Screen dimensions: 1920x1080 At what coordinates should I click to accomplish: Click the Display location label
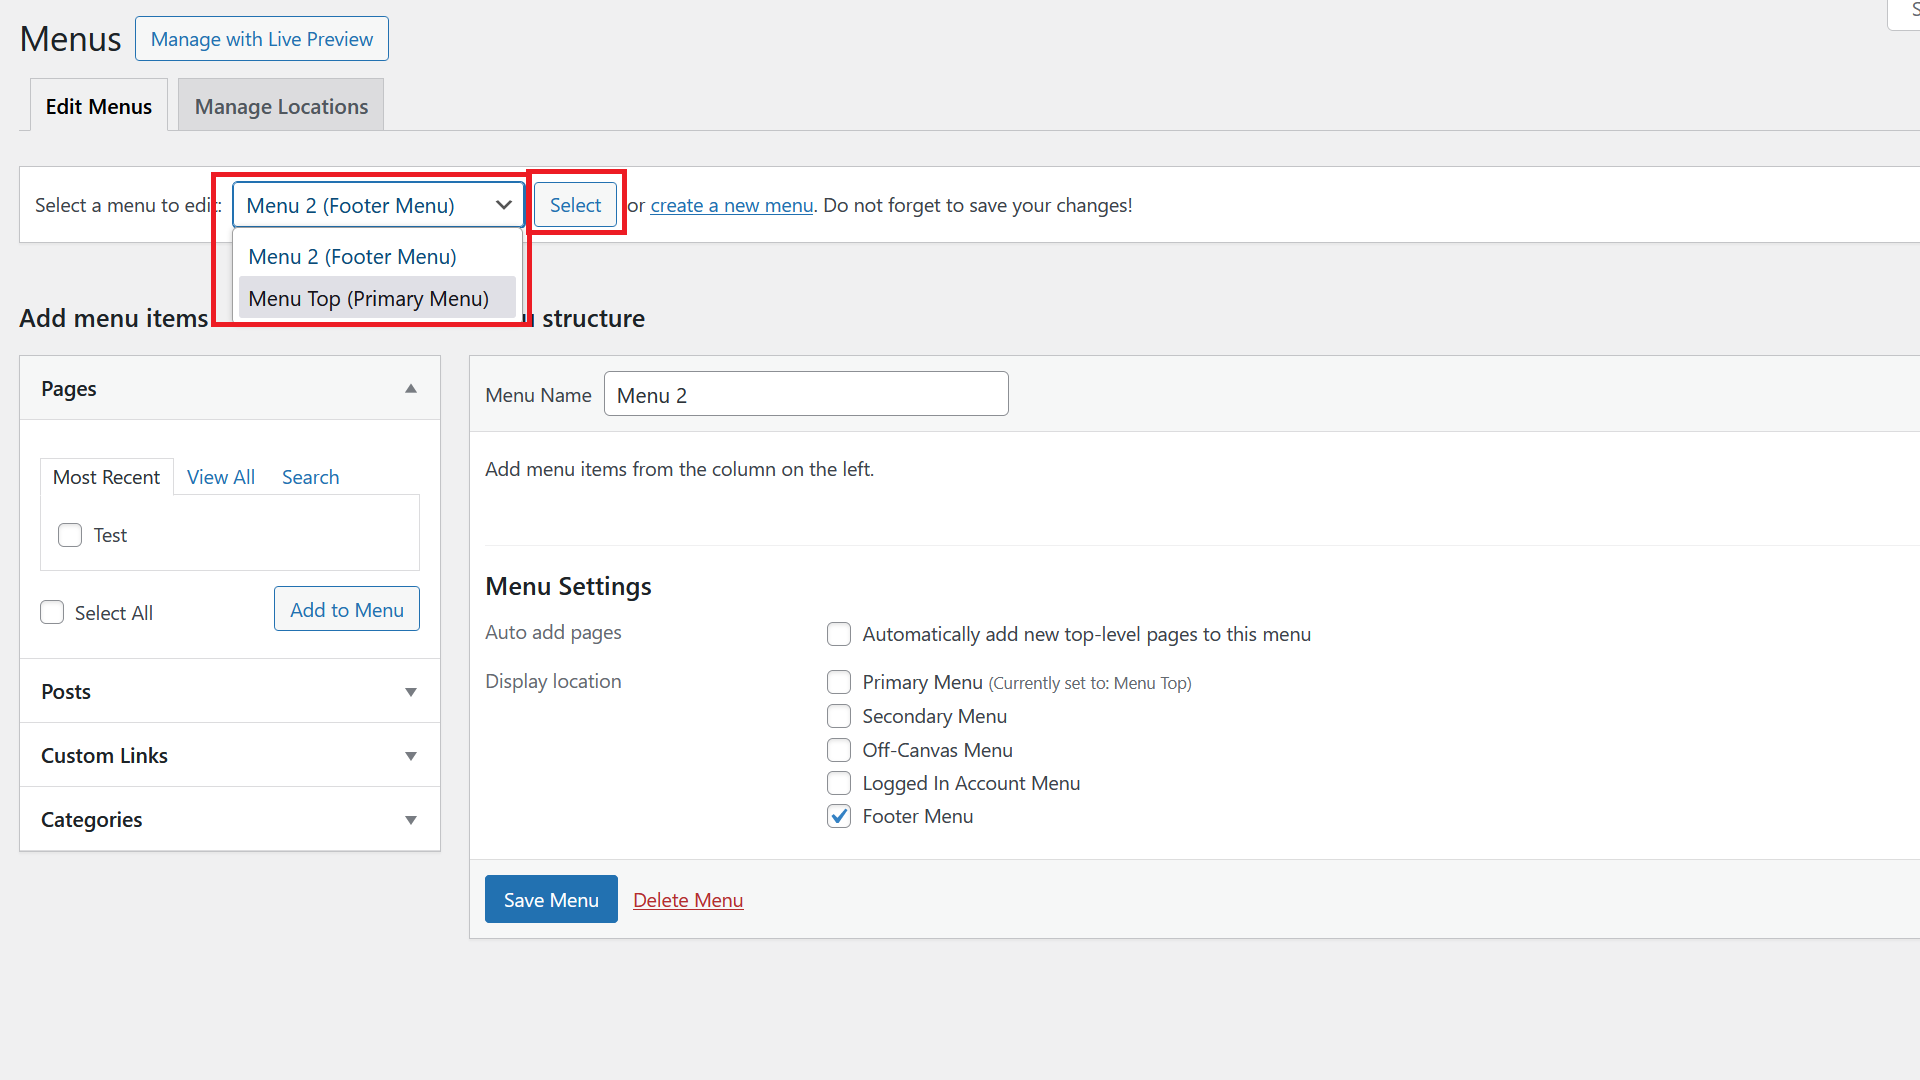point(553,681)
